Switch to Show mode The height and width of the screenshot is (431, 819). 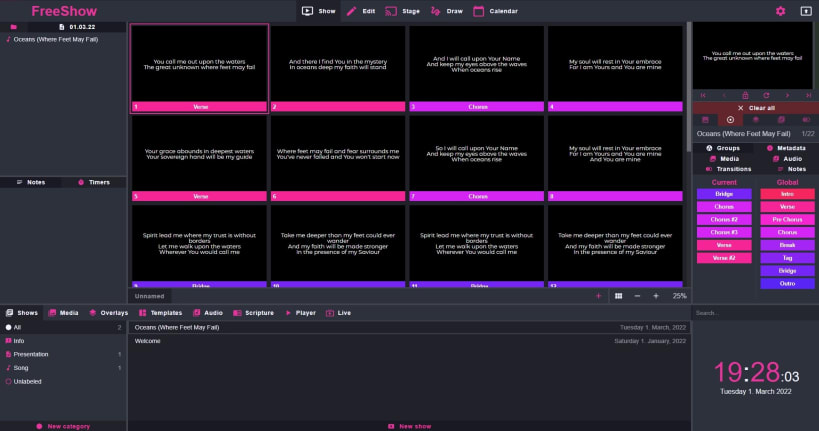coord(319,11)
